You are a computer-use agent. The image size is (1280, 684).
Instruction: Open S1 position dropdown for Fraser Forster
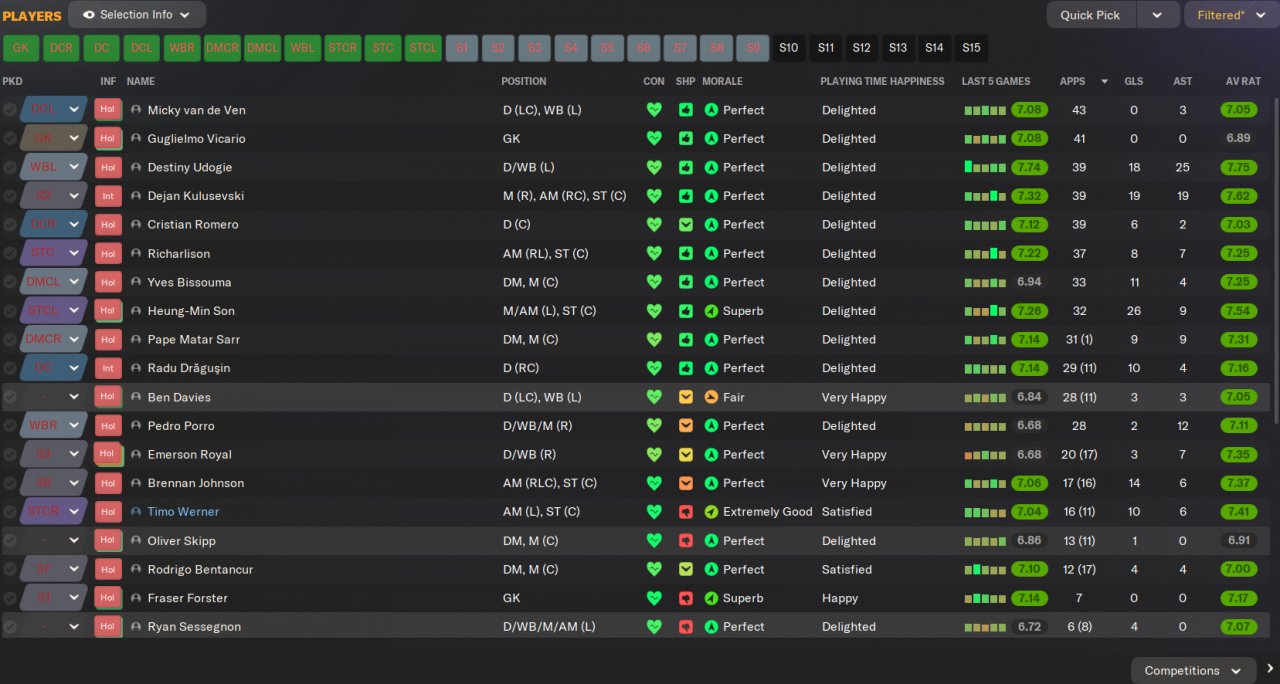click(x=74, y=598)
